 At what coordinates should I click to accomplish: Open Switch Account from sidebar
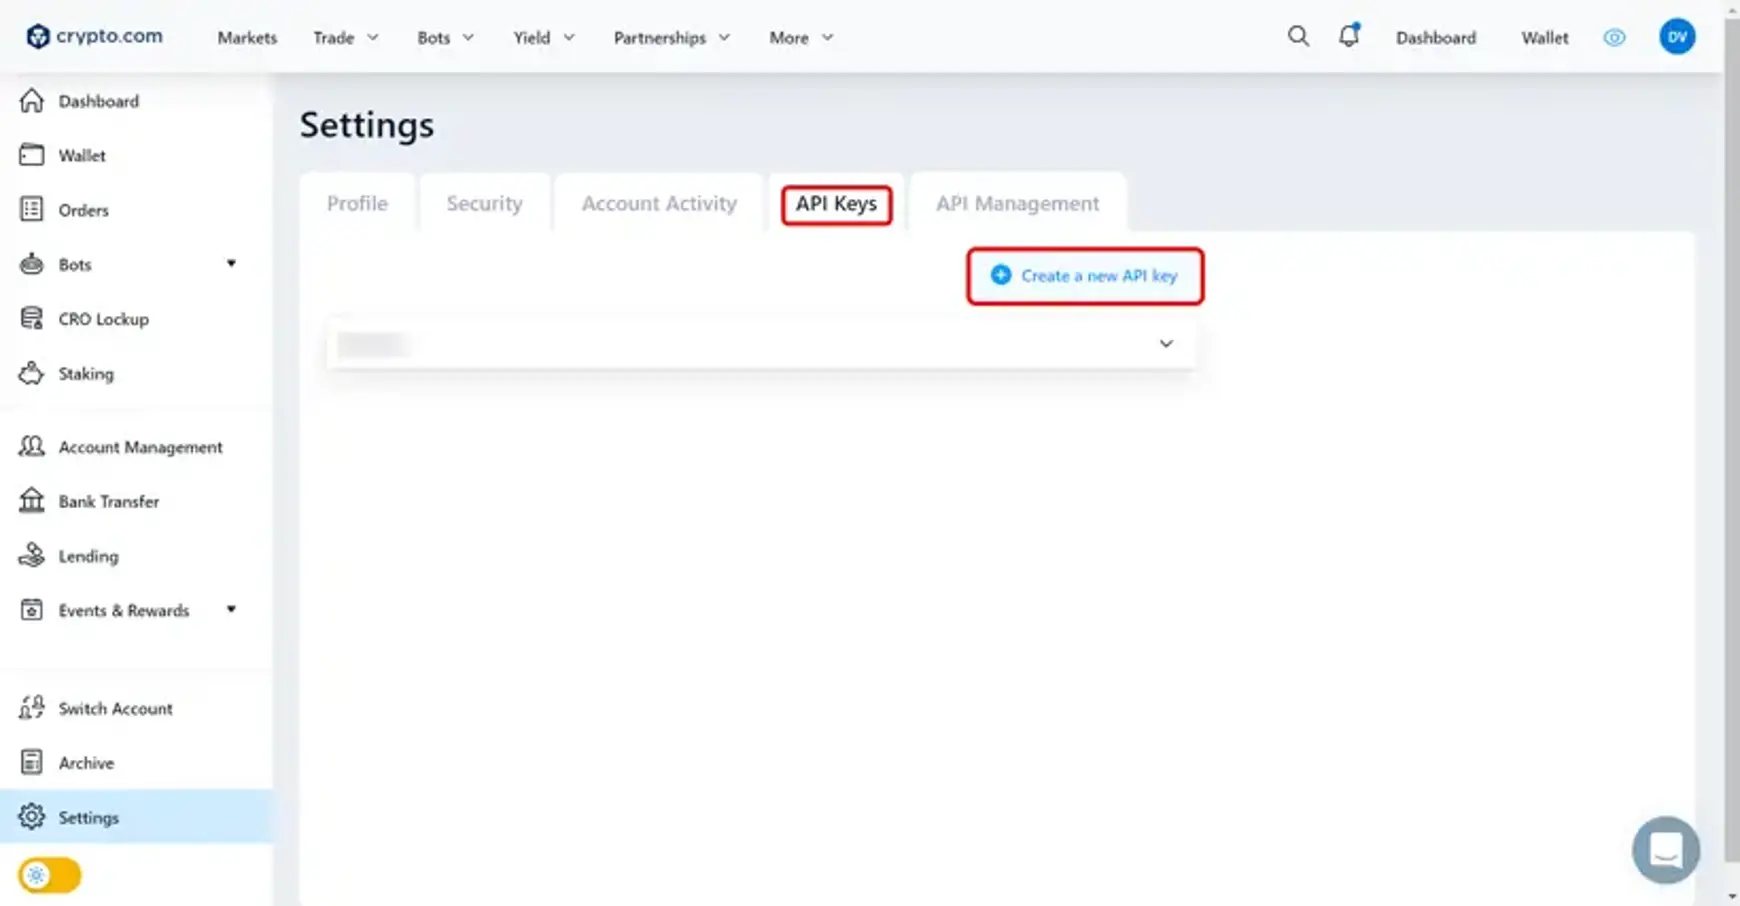pyautogui.click(x=115, y=708)
